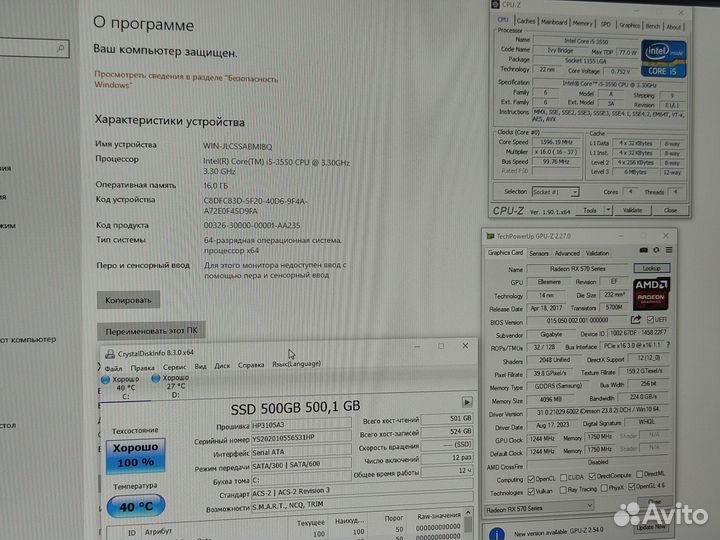Expand CPU-Z Tools dropdown arrow
This screenshot has height=540, width=720.
(608, 210)
